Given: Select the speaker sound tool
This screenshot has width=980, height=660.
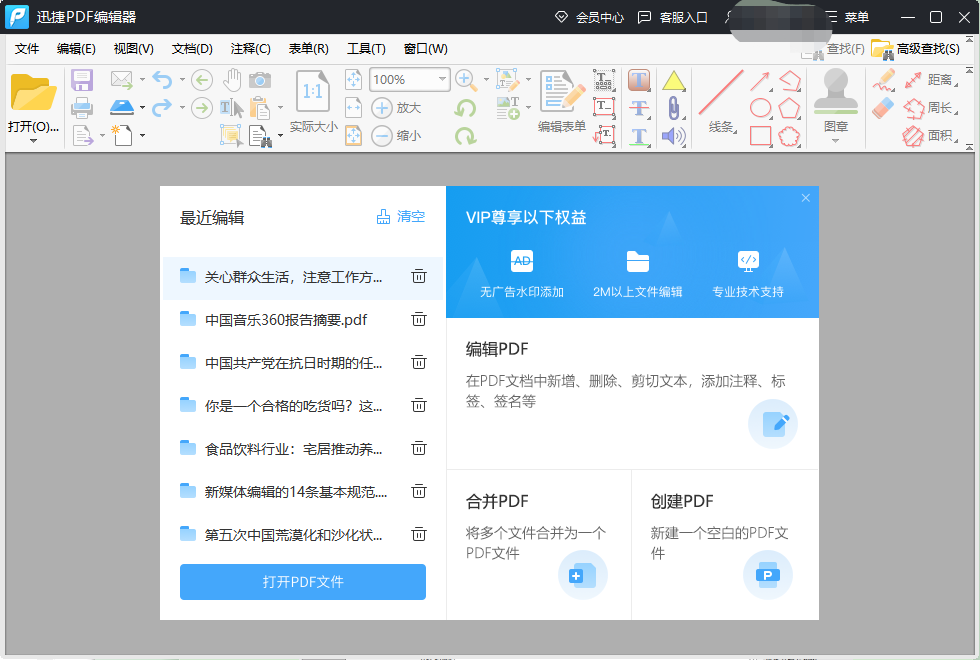Looking at the screenshot, I should 674,136.
